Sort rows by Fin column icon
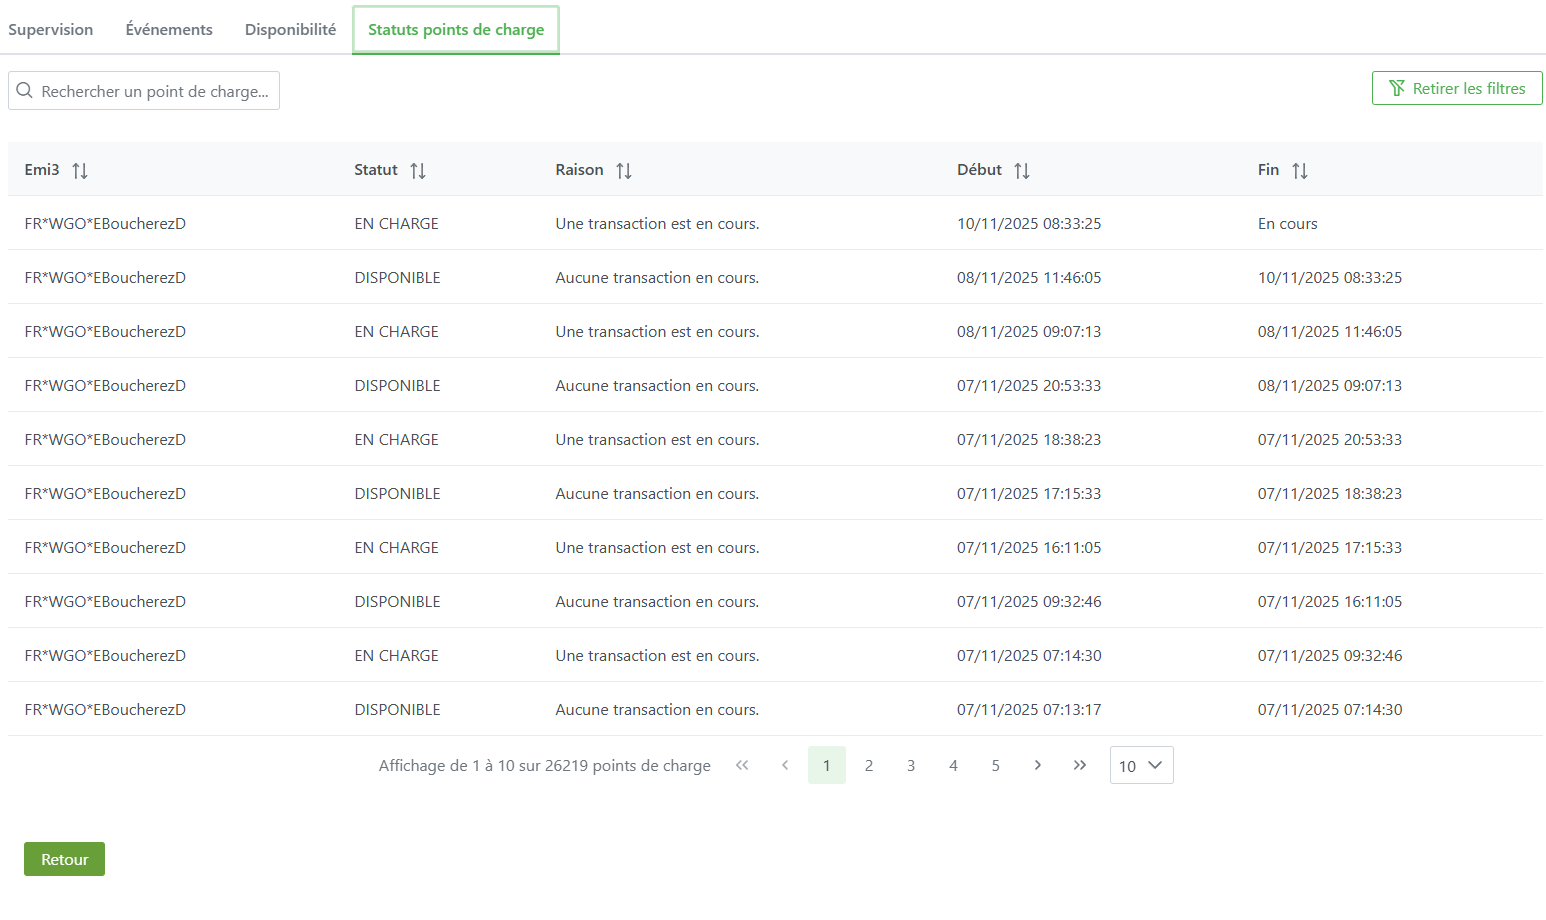Screen dimensions: 1546x920 (x=1299, y=171)
